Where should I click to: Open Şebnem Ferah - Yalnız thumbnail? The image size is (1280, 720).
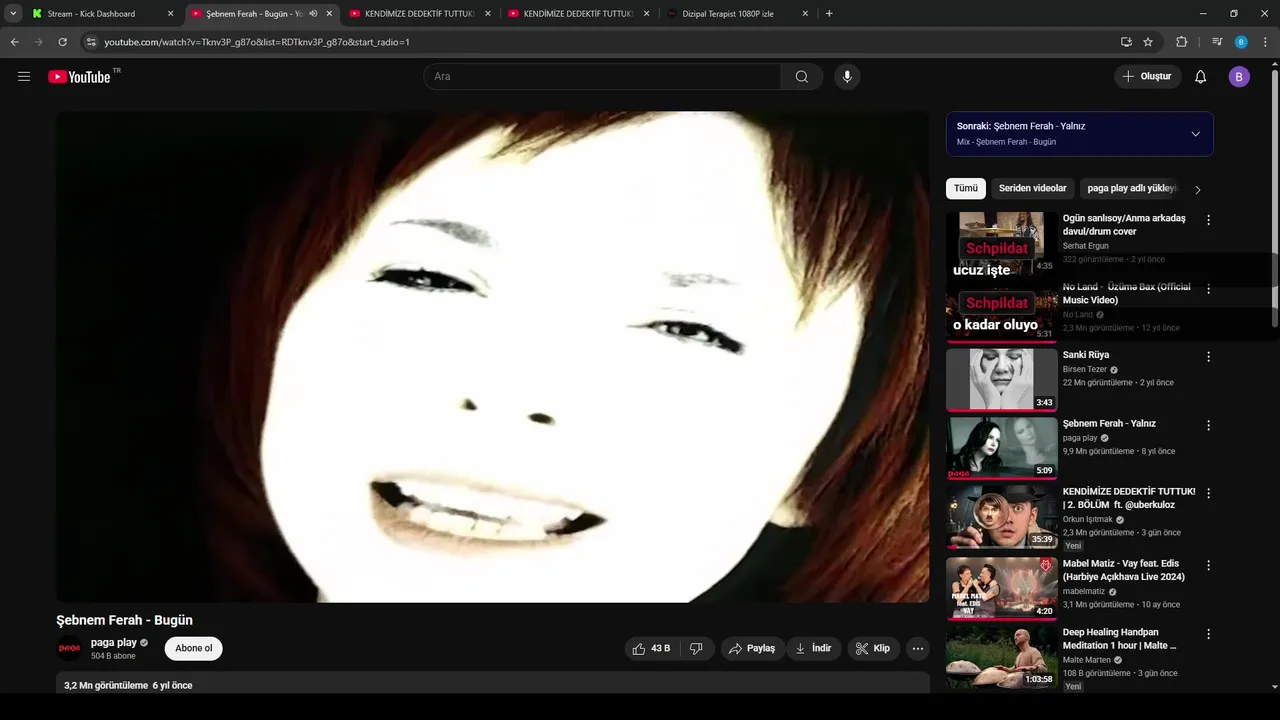(x=1001, y=447)
